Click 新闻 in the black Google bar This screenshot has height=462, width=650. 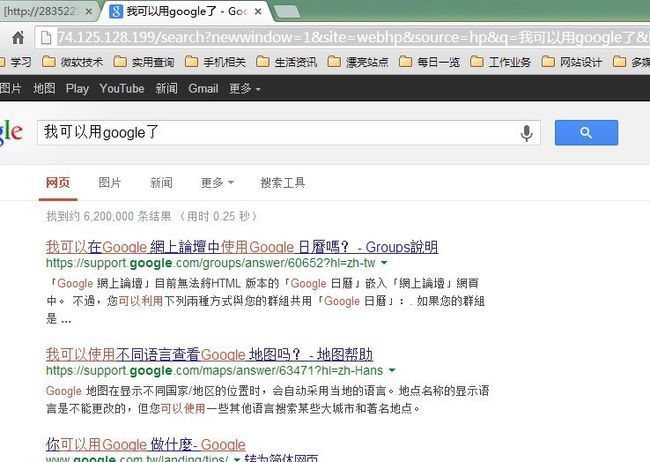click(x=167, y=88)
